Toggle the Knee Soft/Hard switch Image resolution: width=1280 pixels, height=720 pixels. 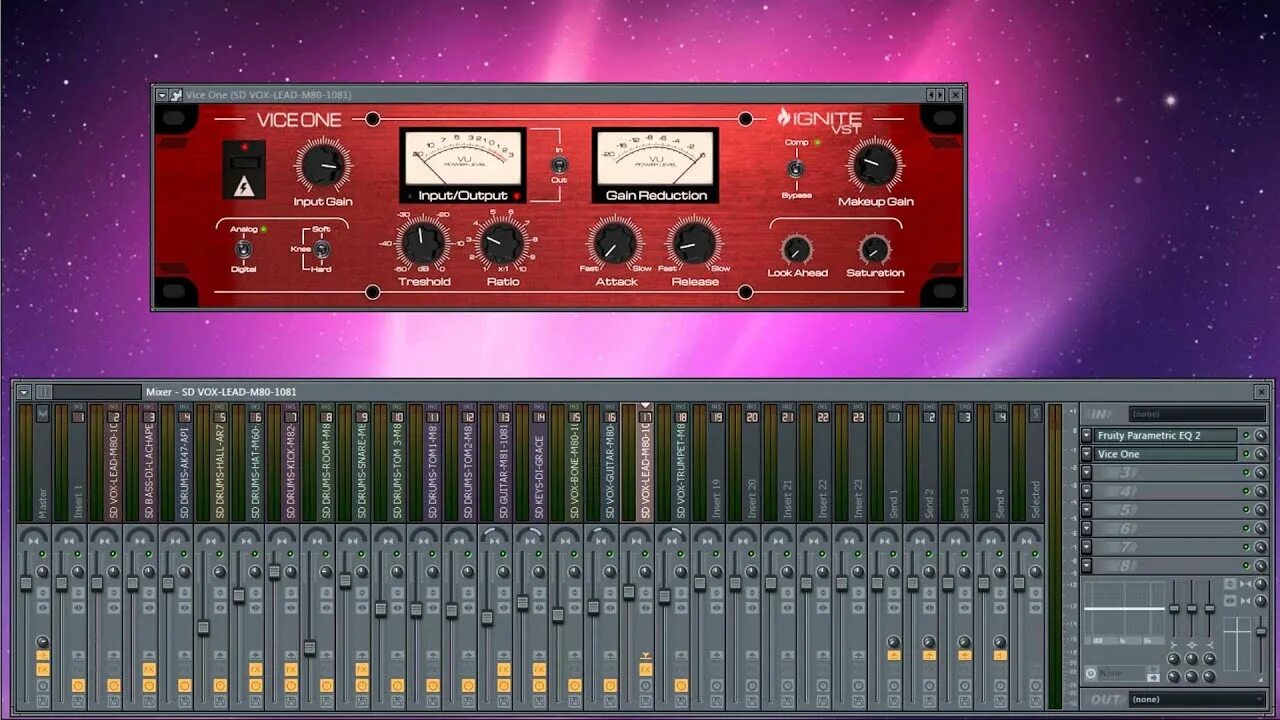tap(322, 249)
